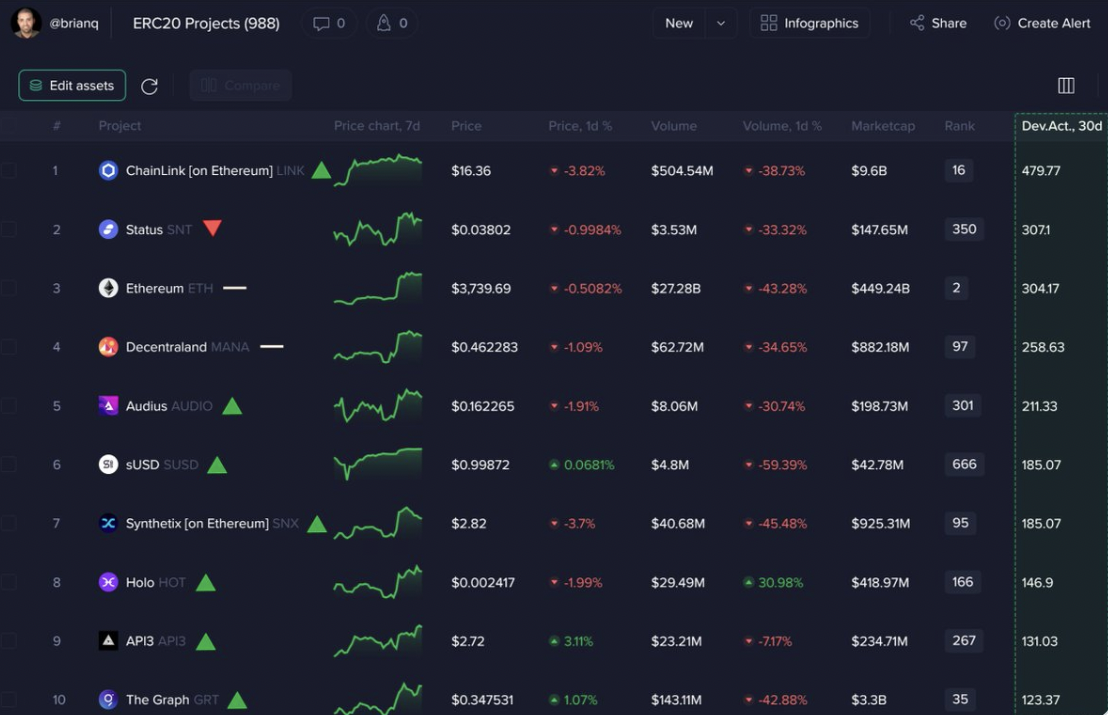Sort by the Project column header

point(119,126)
